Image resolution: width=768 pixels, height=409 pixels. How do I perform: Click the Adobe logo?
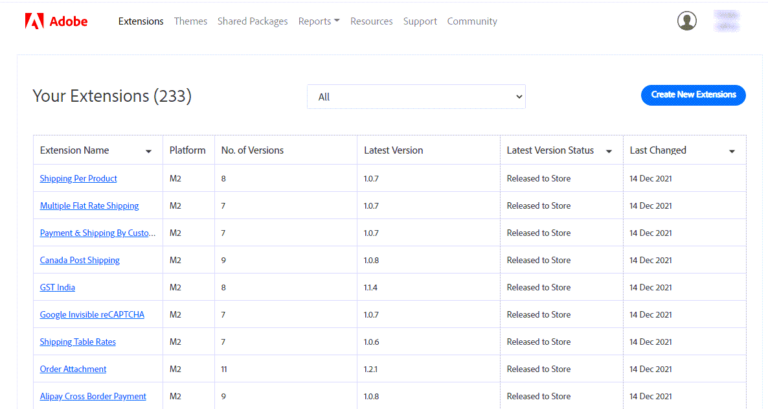(x=56, y=21)
